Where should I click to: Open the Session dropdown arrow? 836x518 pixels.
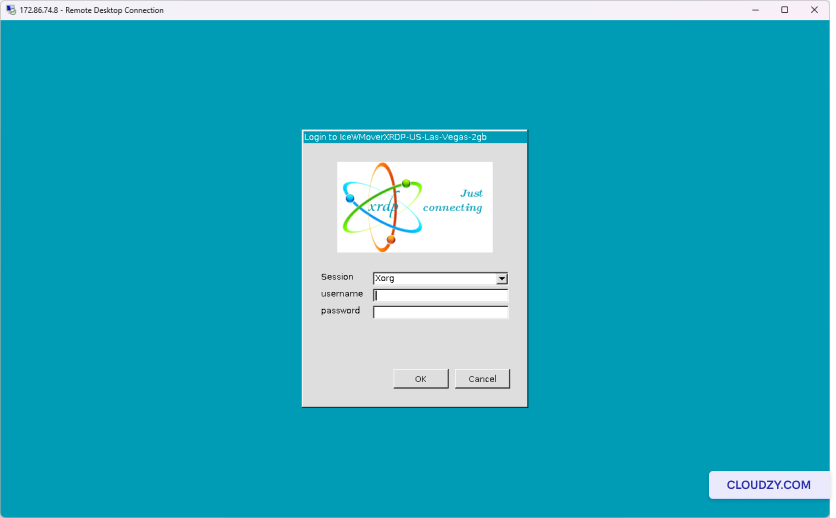point(502,279)
